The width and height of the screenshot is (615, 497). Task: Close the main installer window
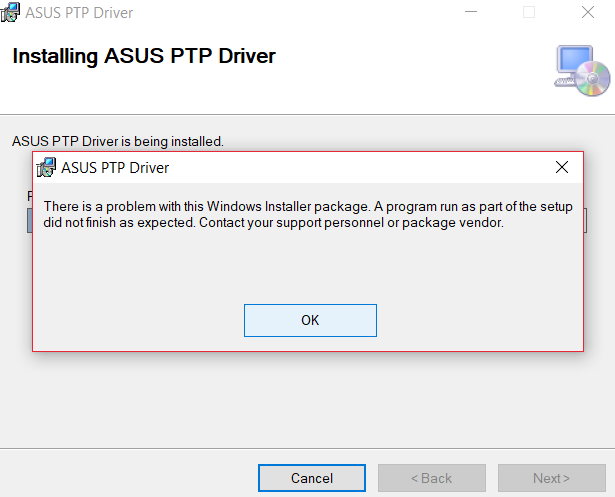(x=586, y=13)
